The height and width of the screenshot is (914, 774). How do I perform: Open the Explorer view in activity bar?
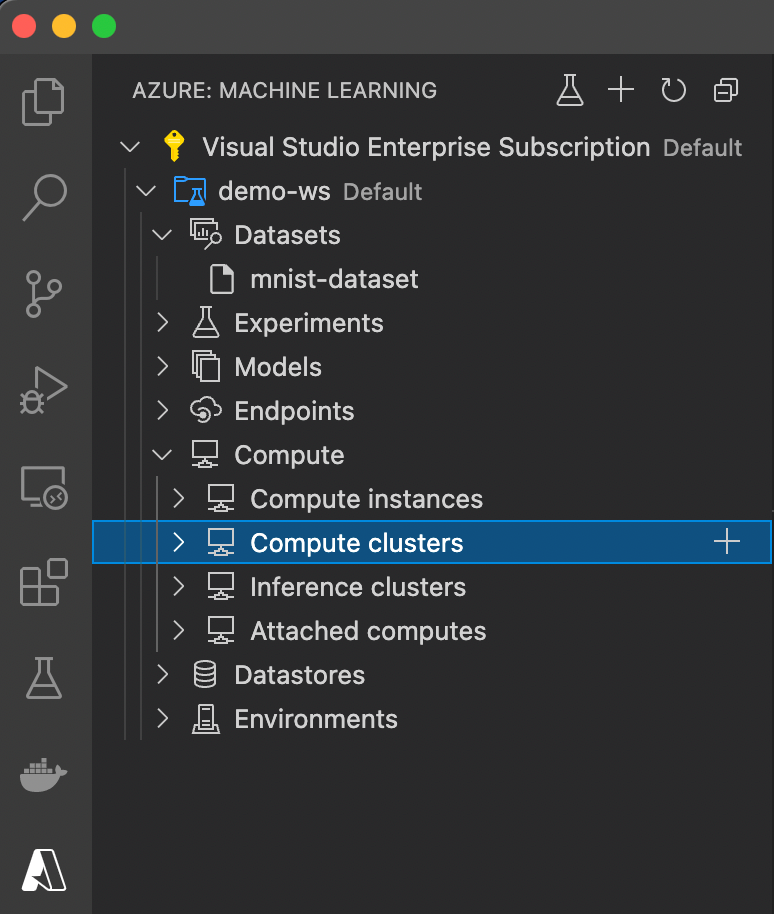pyautogui.click(x=43, y=102)
